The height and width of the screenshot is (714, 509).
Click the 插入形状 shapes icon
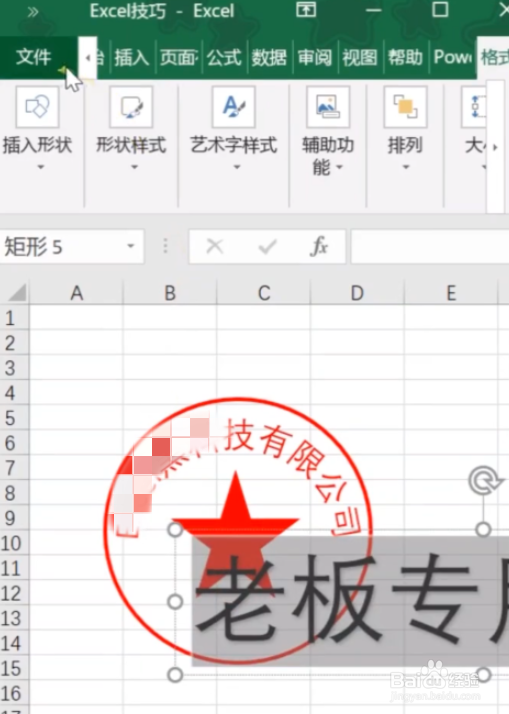(37, 107)
